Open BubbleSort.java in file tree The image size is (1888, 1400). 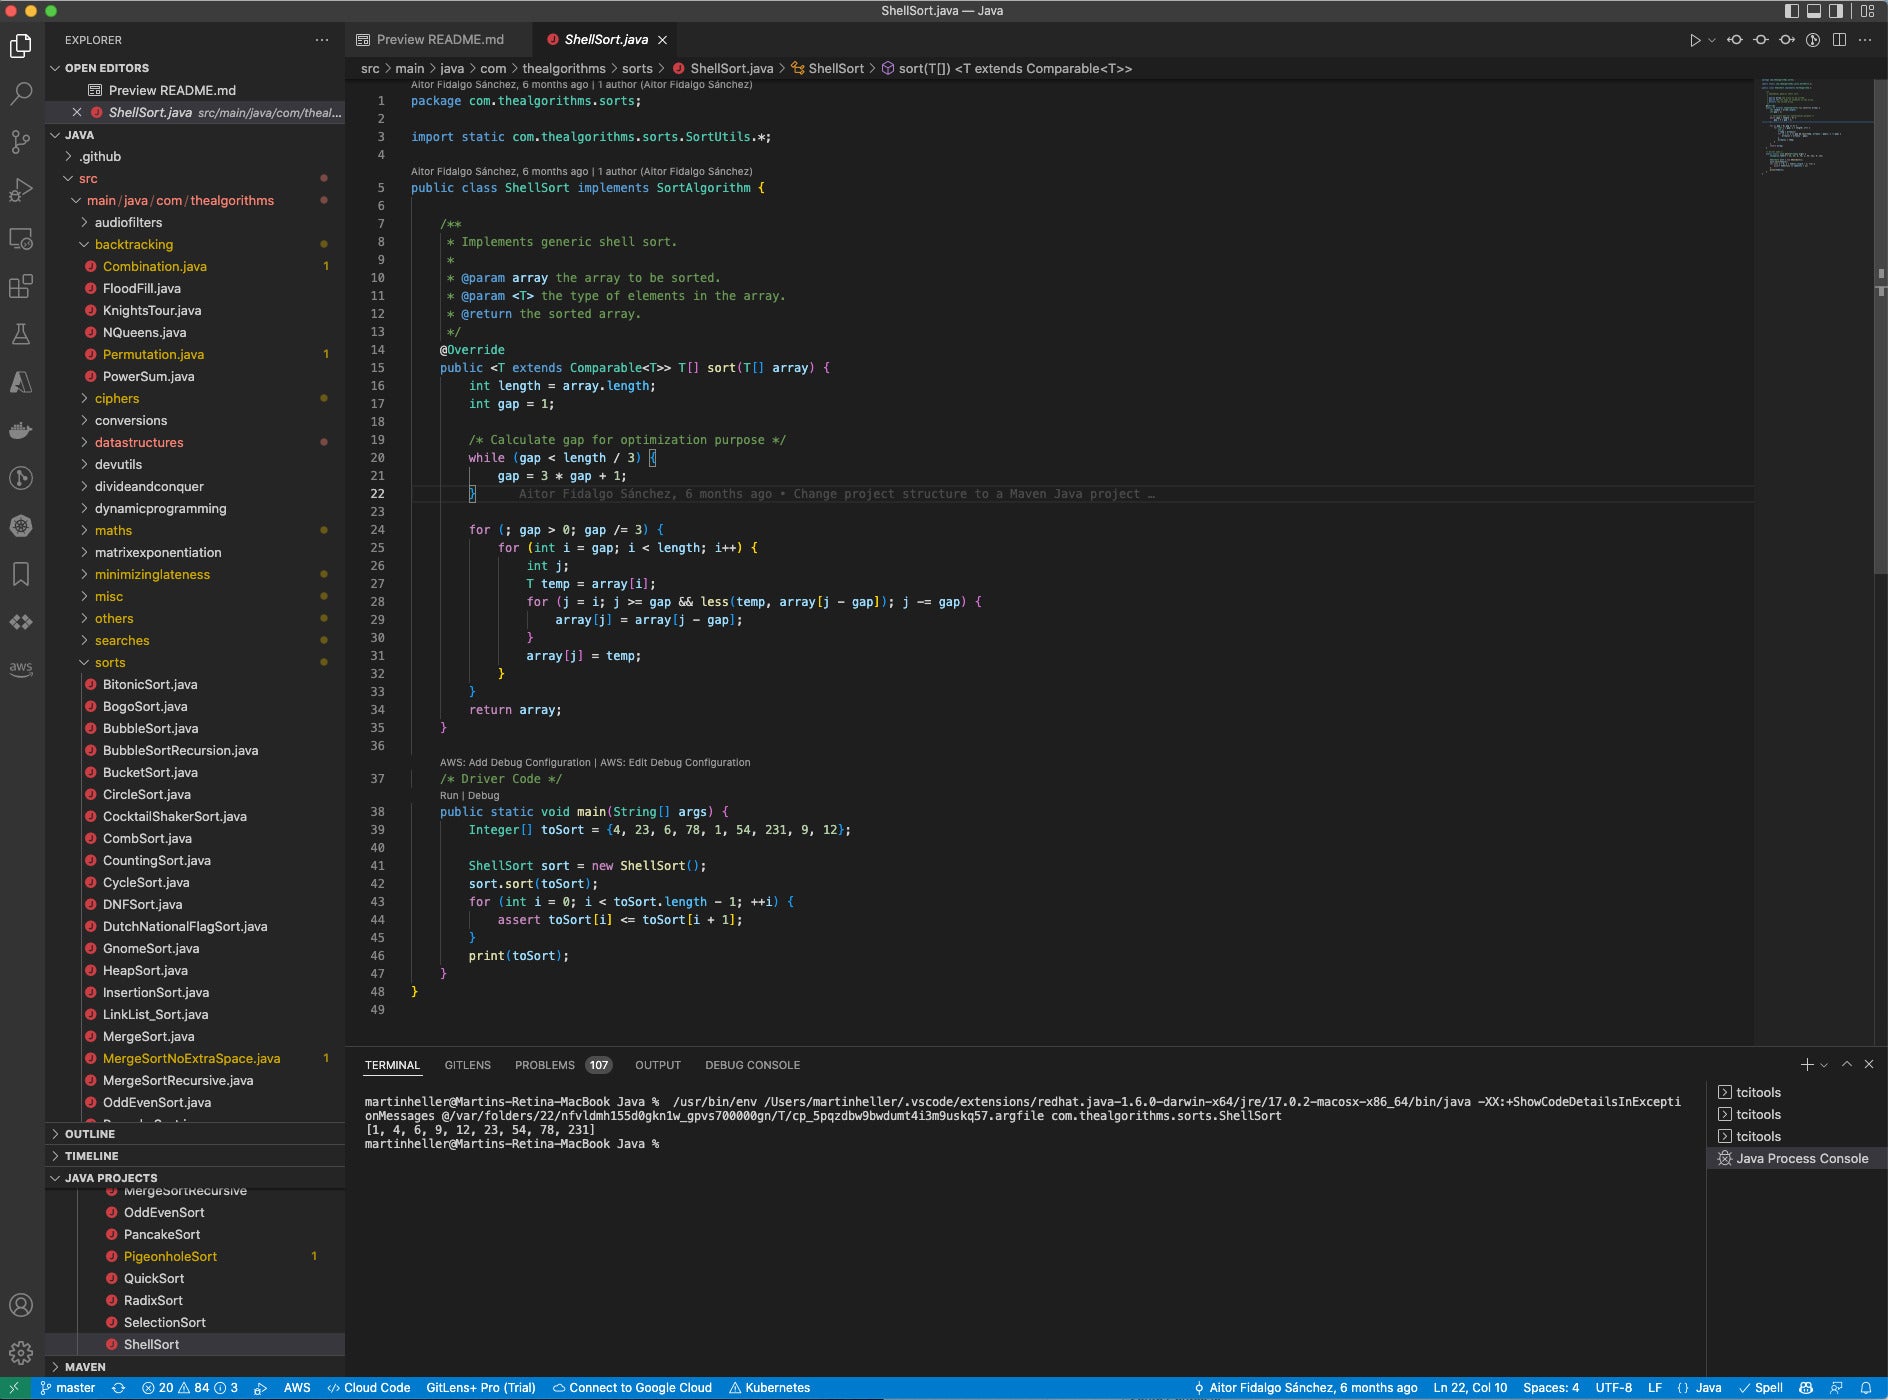[x=150, y=728]
